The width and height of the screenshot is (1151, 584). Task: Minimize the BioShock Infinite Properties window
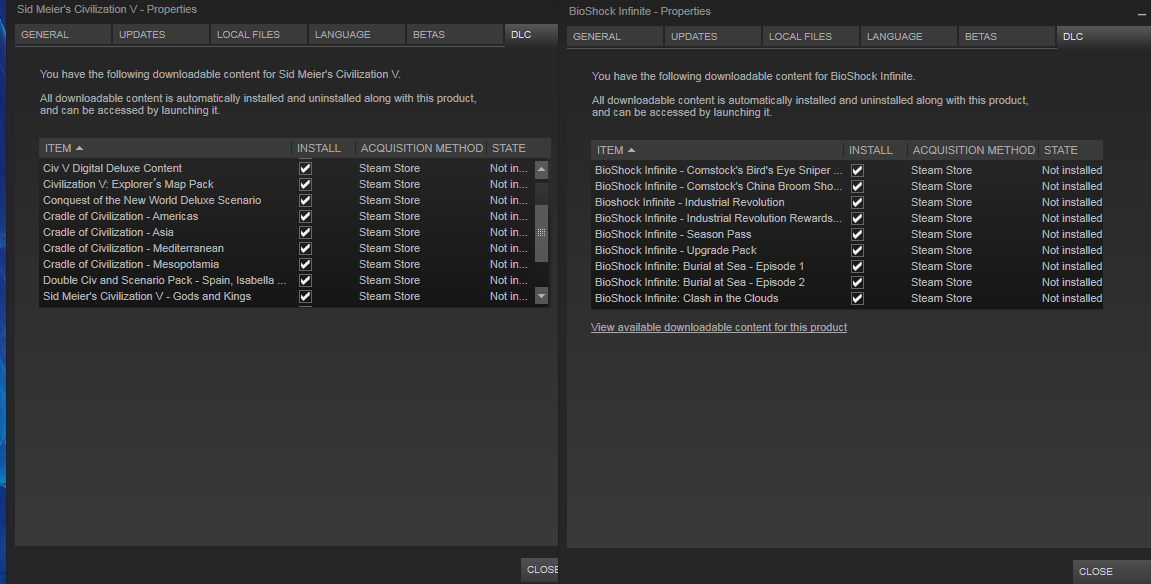click(x=1142, y=14)
